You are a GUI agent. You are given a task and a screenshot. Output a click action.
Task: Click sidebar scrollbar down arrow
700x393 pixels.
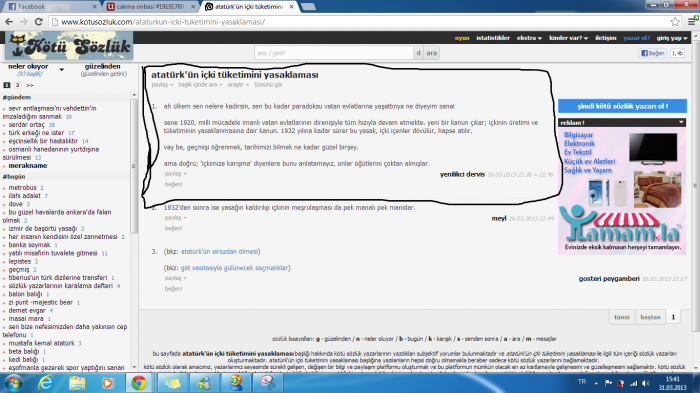click(x=134, y=367)
